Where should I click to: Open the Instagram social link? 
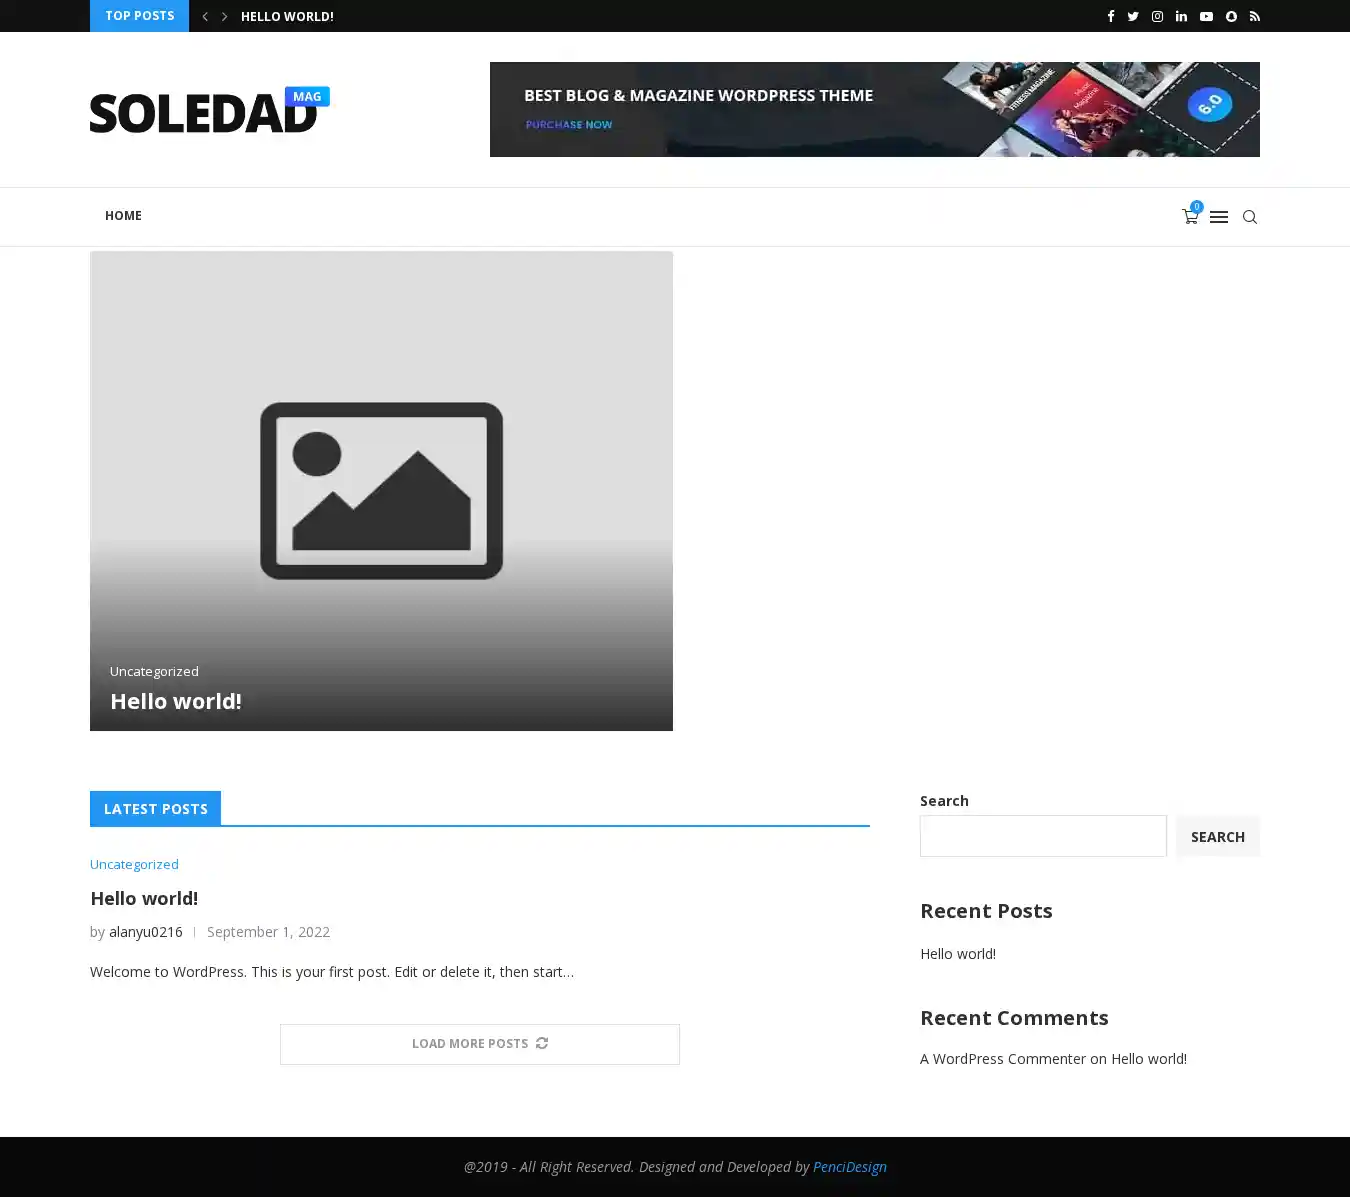click(x=1157, y=16)
